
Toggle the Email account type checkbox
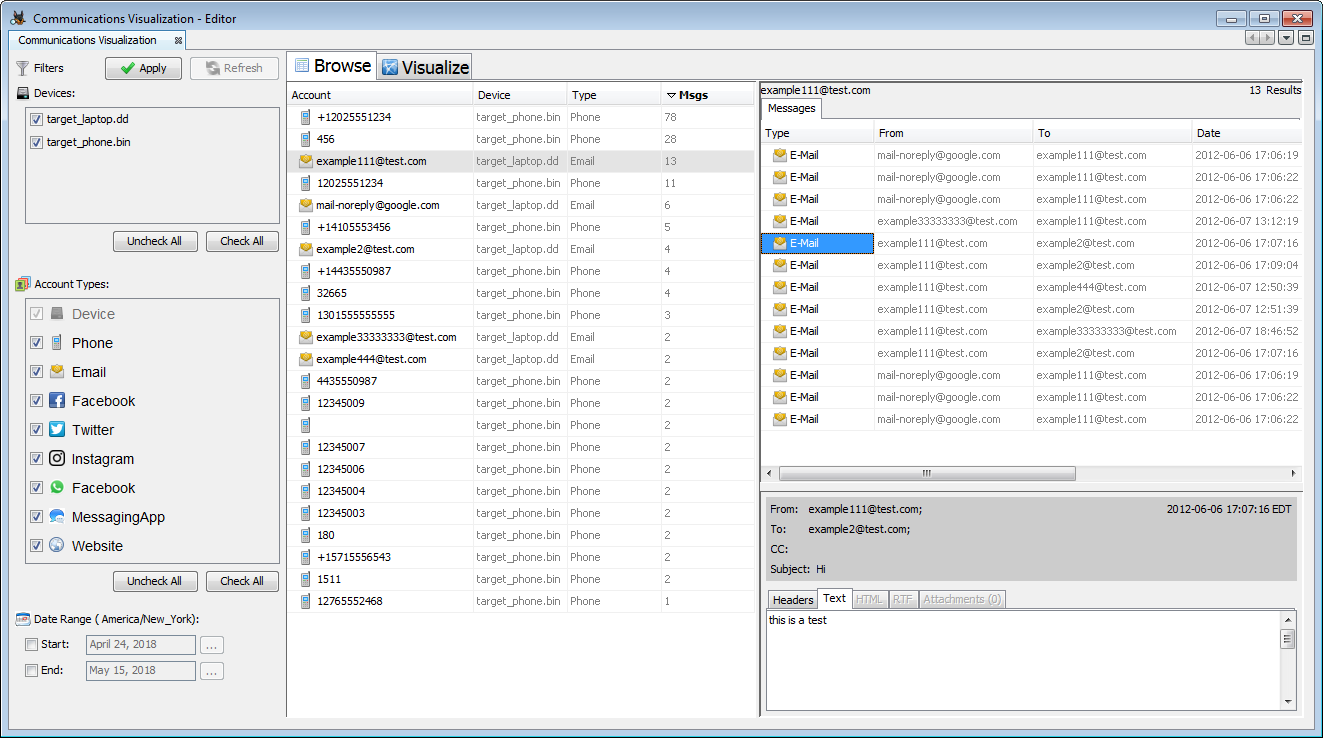point(36,372)
